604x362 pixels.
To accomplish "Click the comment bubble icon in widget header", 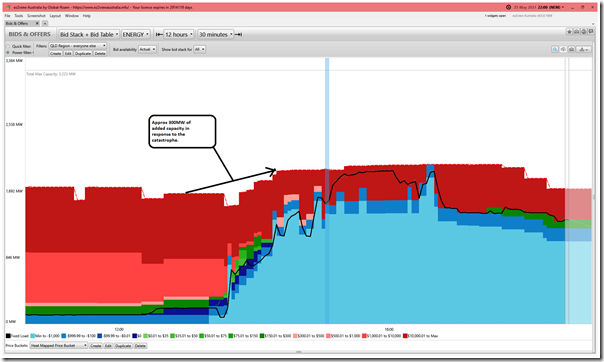I will coord(591,32).
